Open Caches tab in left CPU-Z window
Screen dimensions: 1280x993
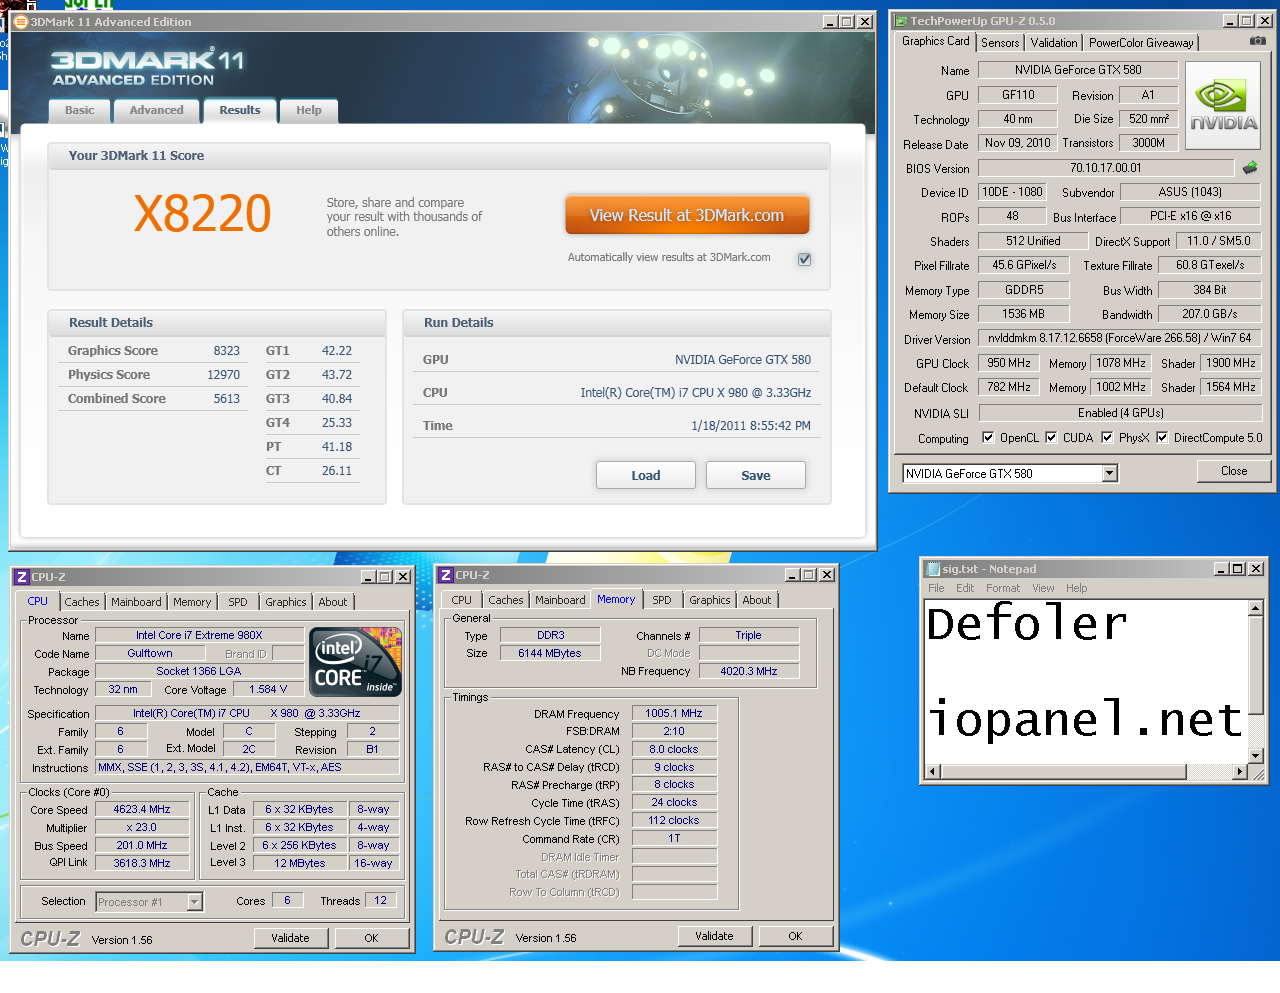[82, 602]
